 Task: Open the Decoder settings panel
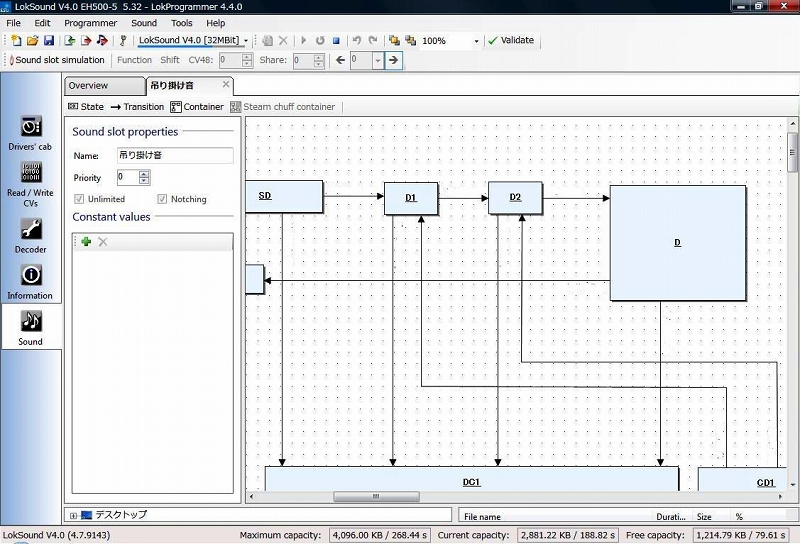point(31,236)
